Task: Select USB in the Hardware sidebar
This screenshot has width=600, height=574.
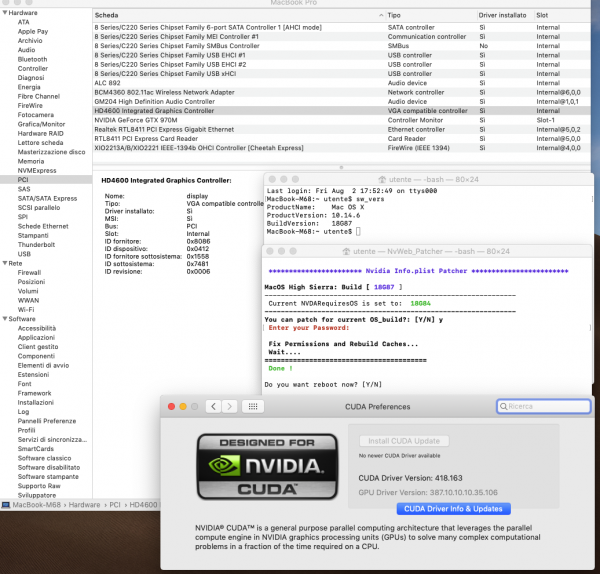Action: (x=24, y=254)
